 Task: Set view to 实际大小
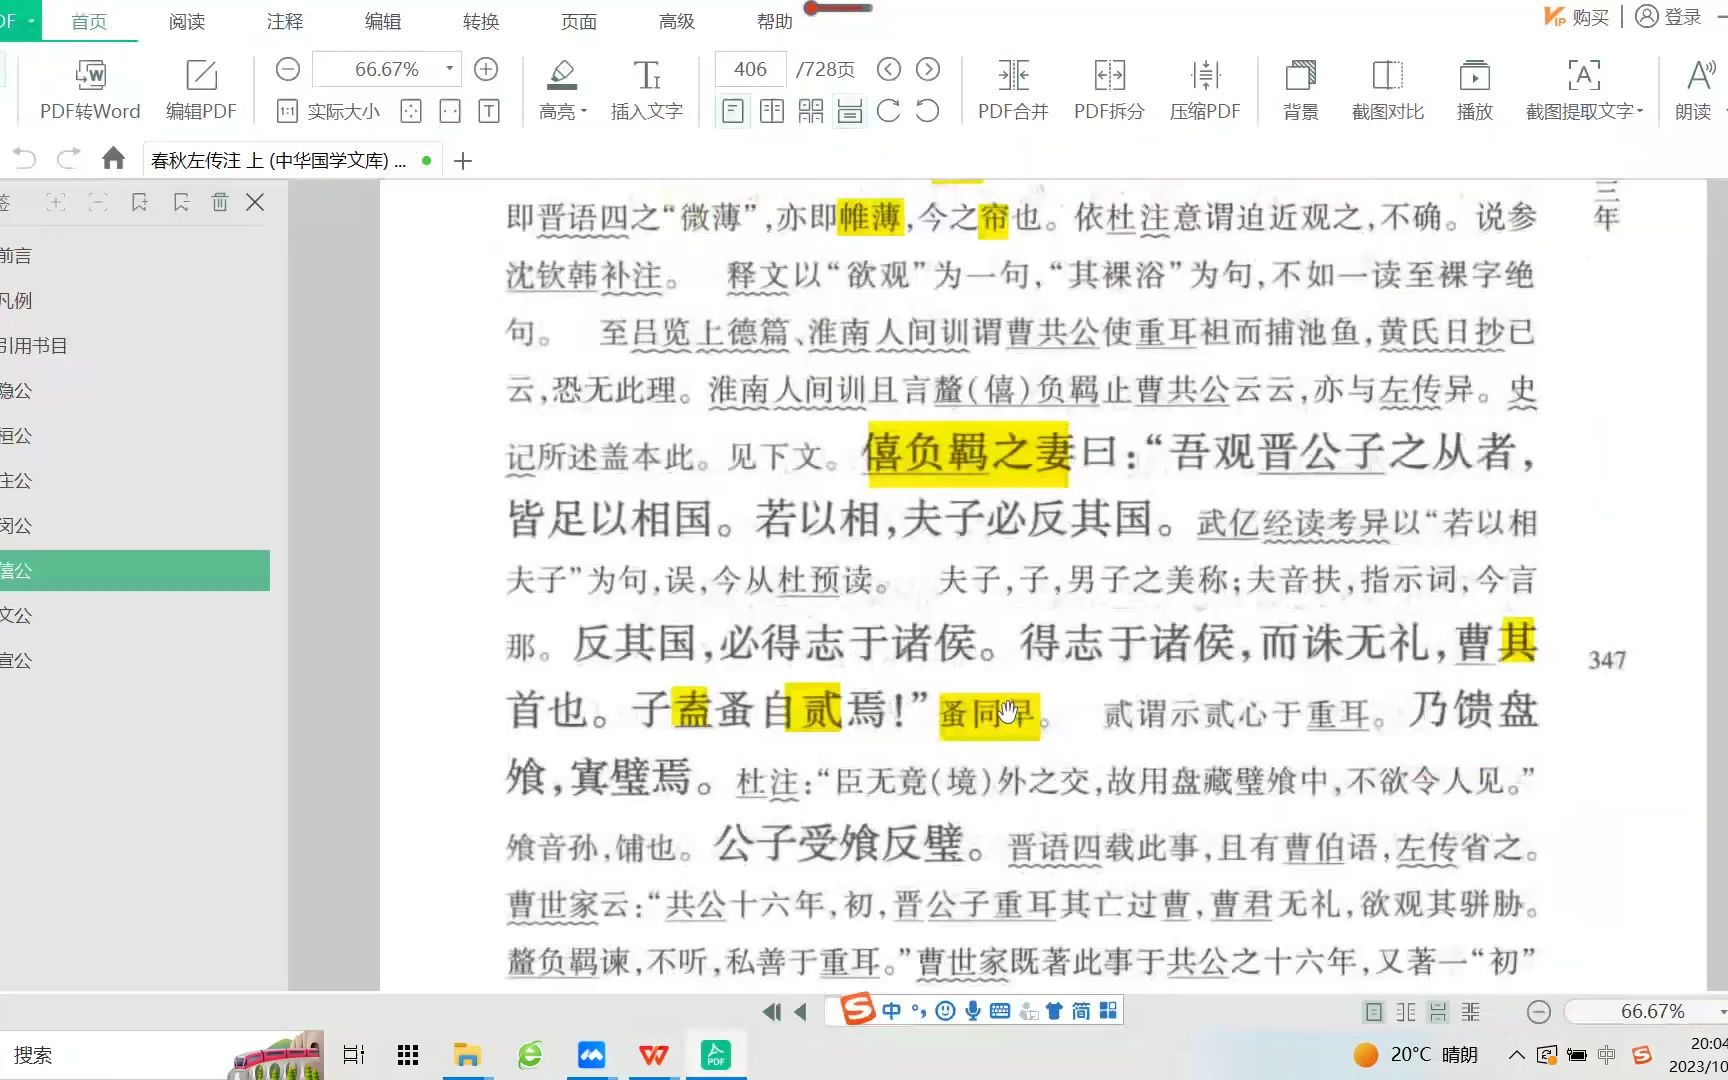coord(328,111)
